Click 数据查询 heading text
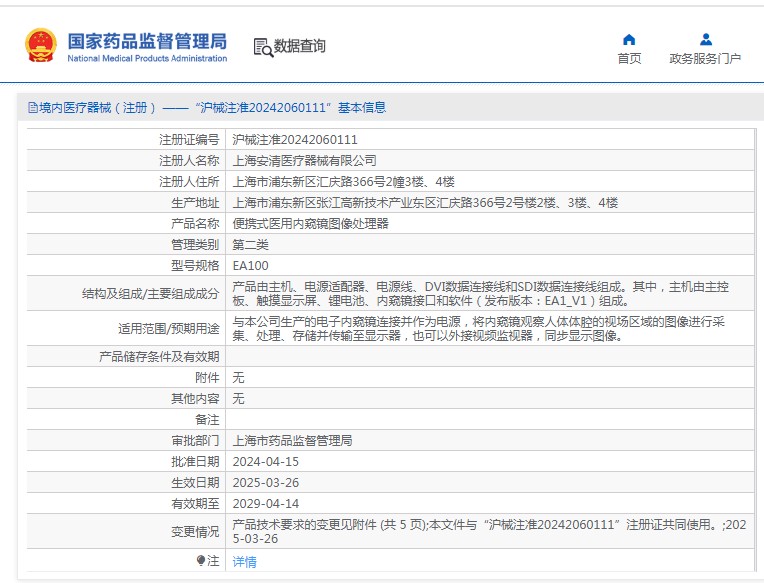 (299, 46)
